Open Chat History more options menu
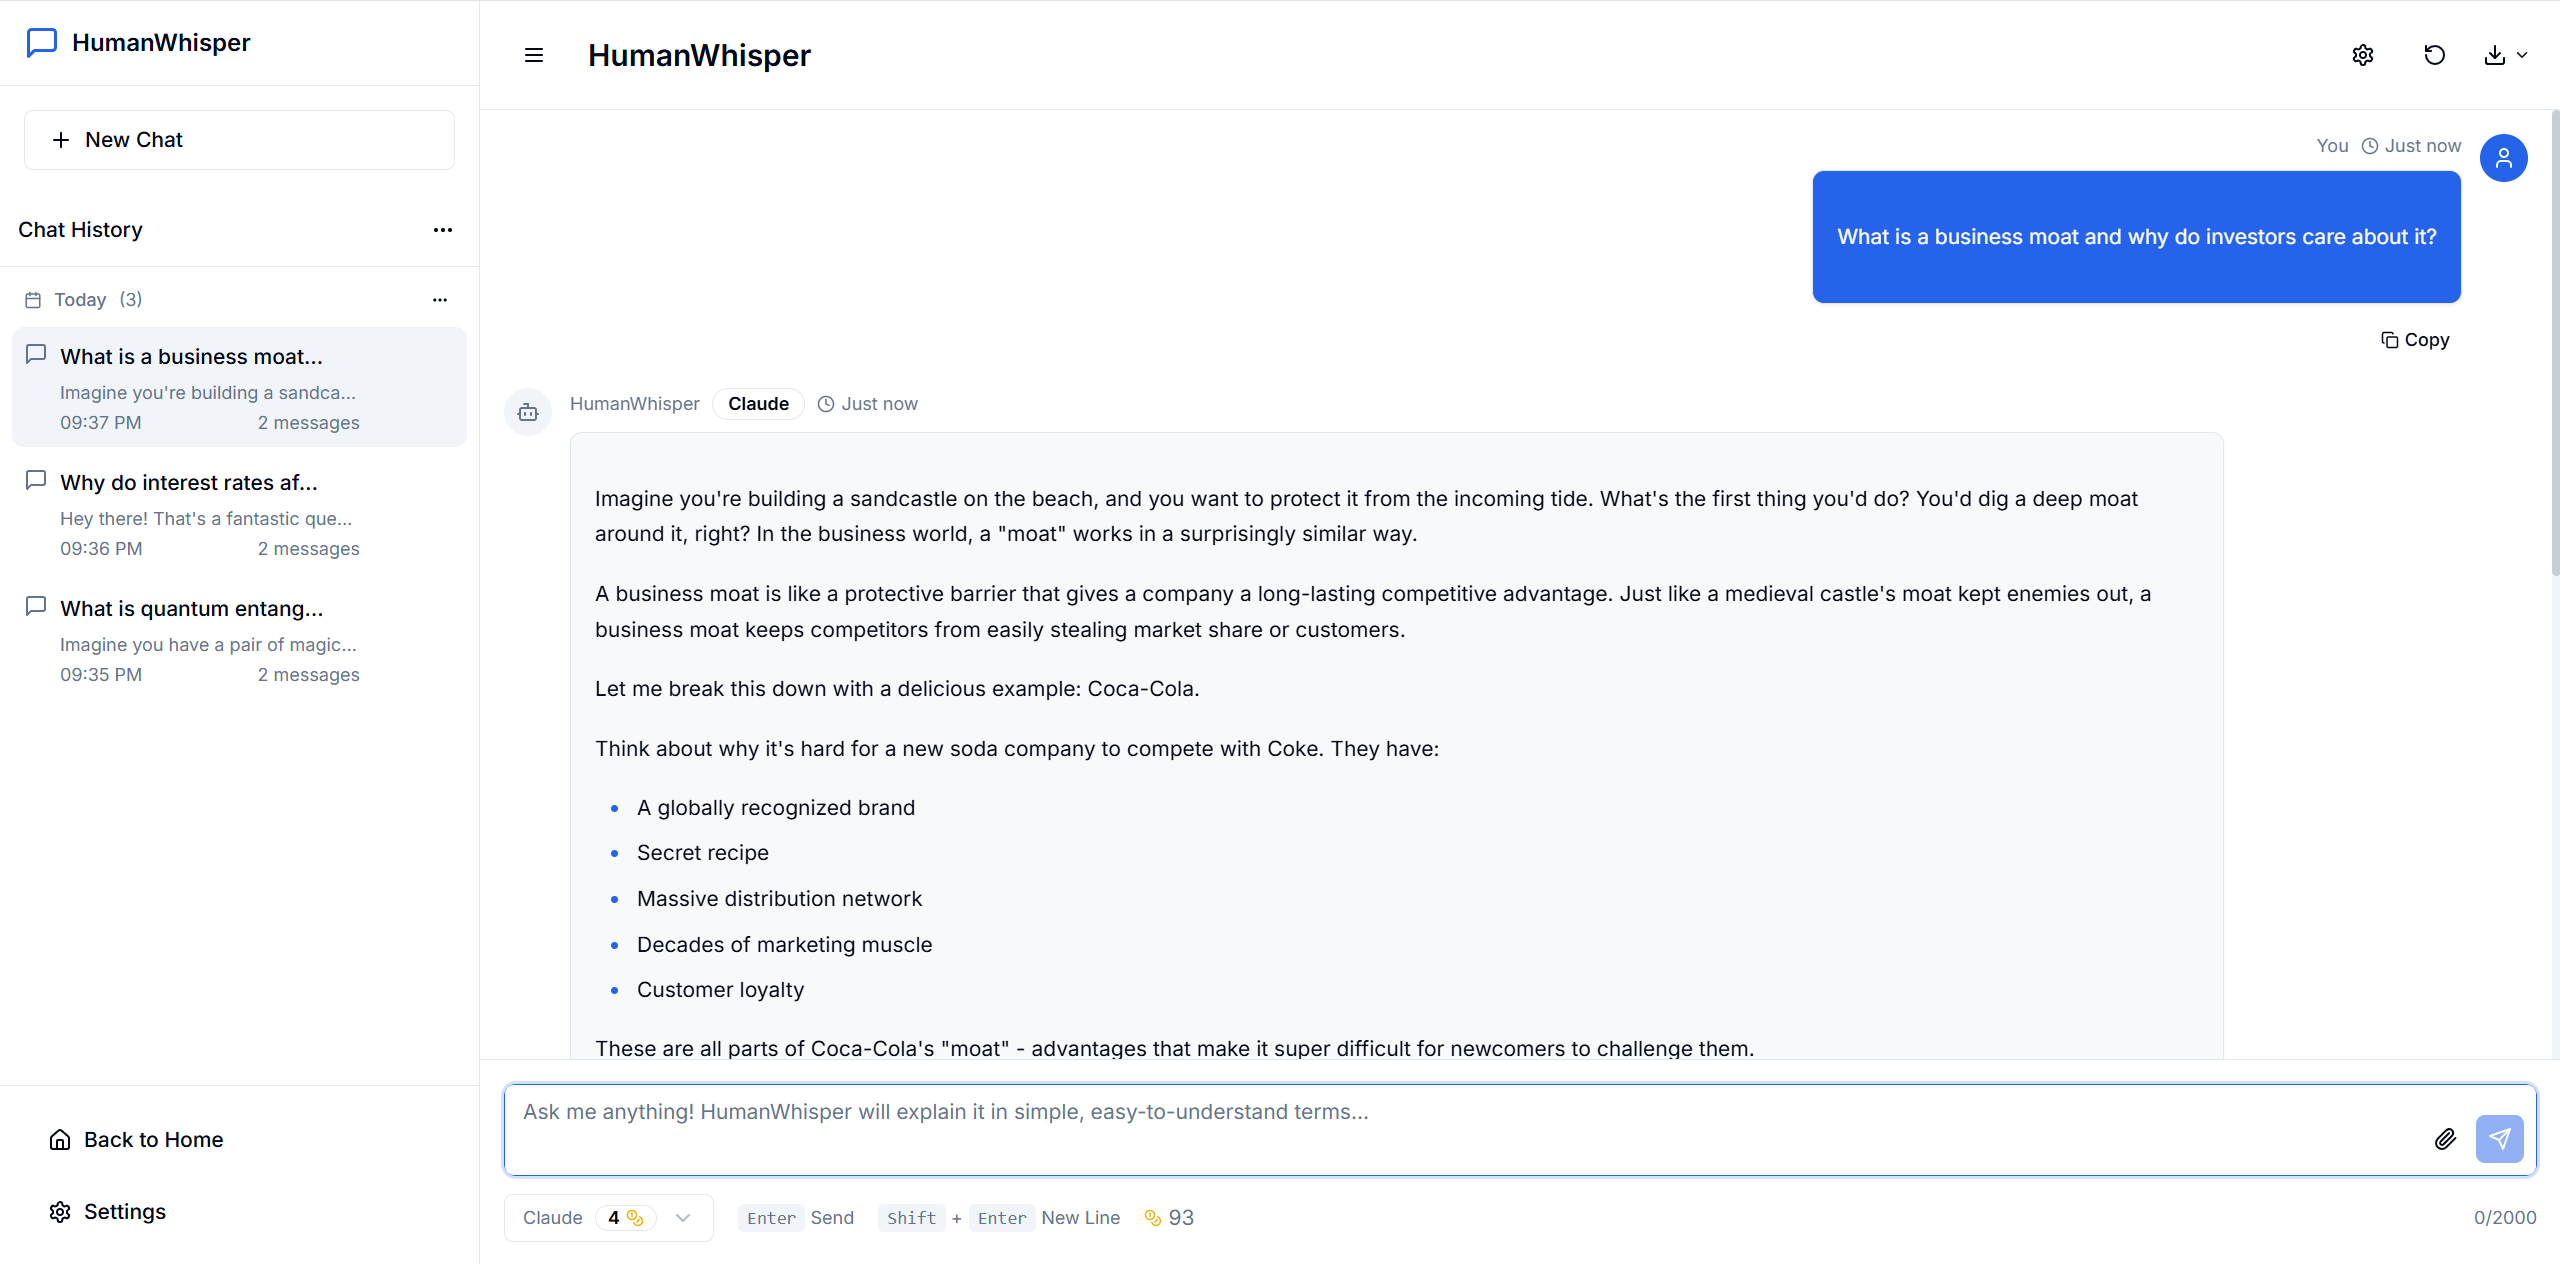 click(443, 230)
